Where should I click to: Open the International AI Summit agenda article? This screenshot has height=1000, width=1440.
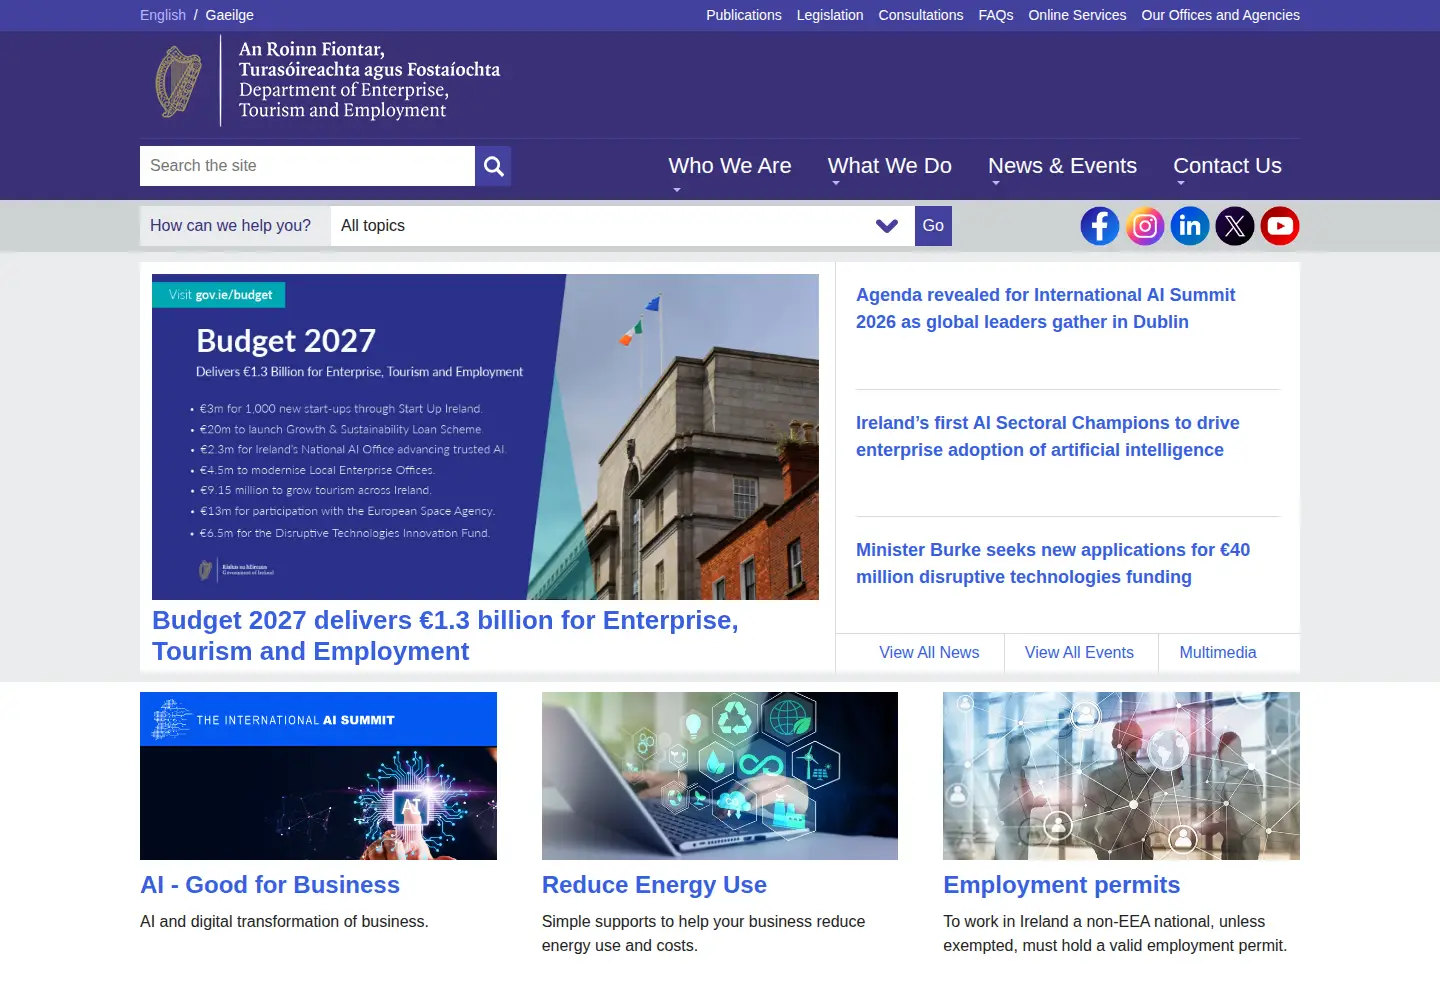(1045, 308)
